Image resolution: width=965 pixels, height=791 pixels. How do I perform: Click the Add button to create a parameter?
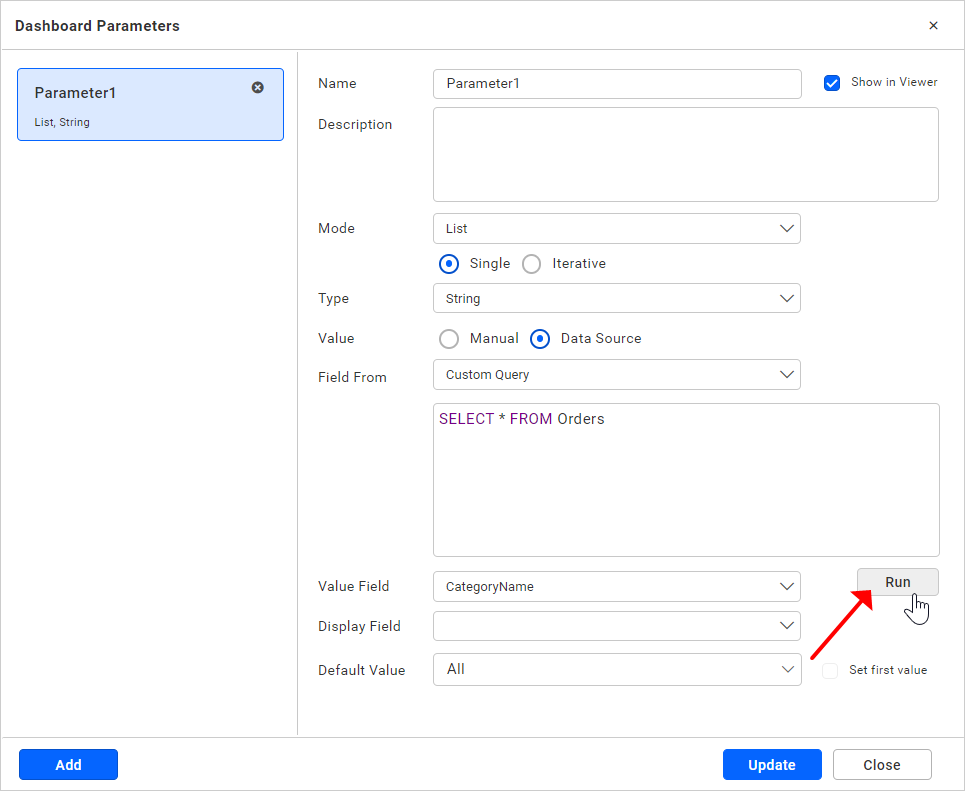[x=68, y=764]
